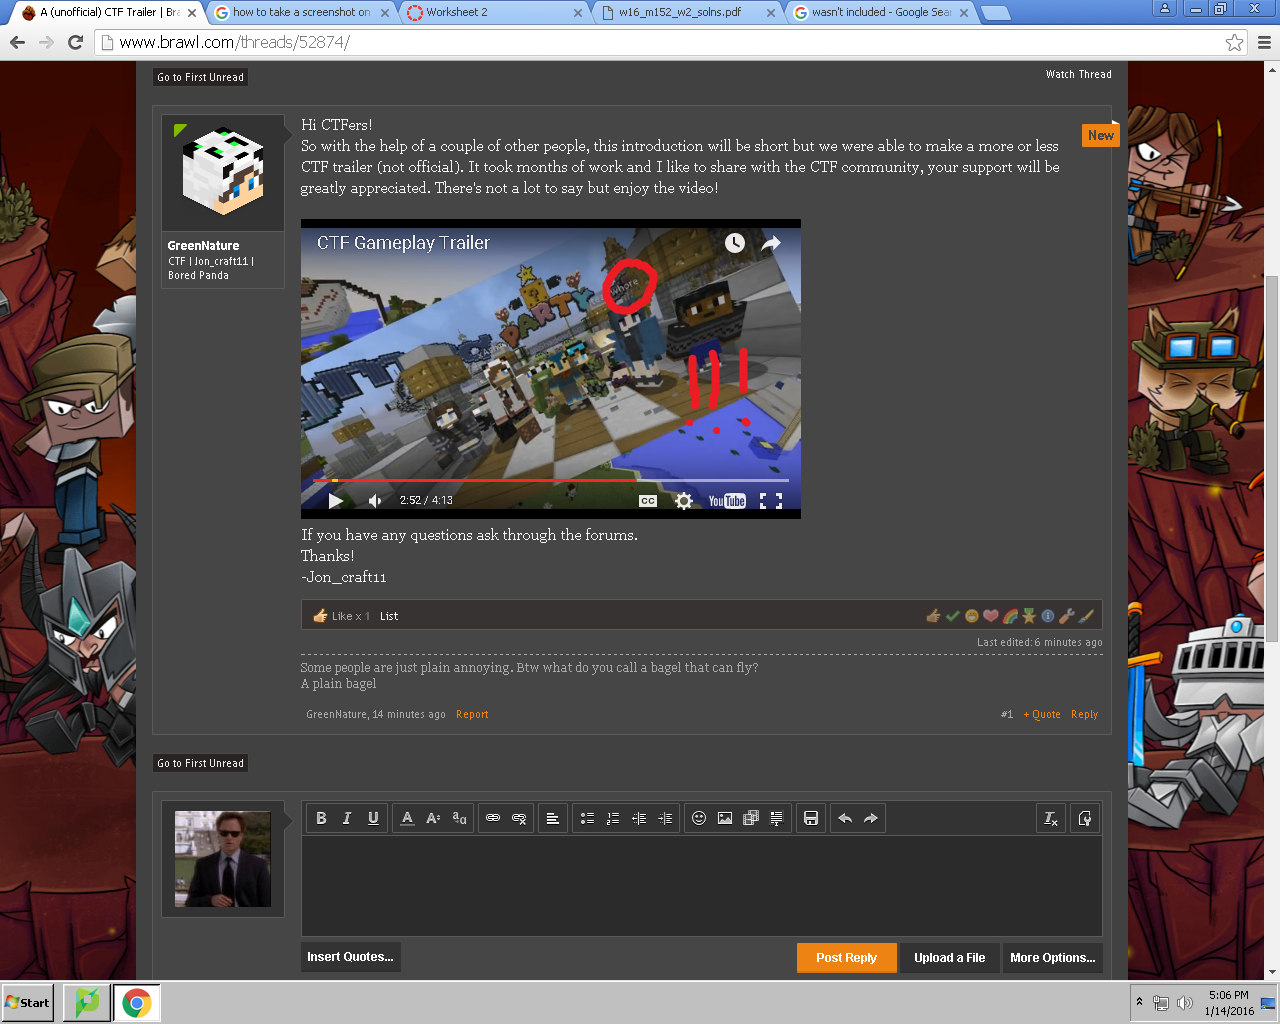Toggle closed captions on the video
This screenshot has width=1280, height=1024.
(648, 501)
